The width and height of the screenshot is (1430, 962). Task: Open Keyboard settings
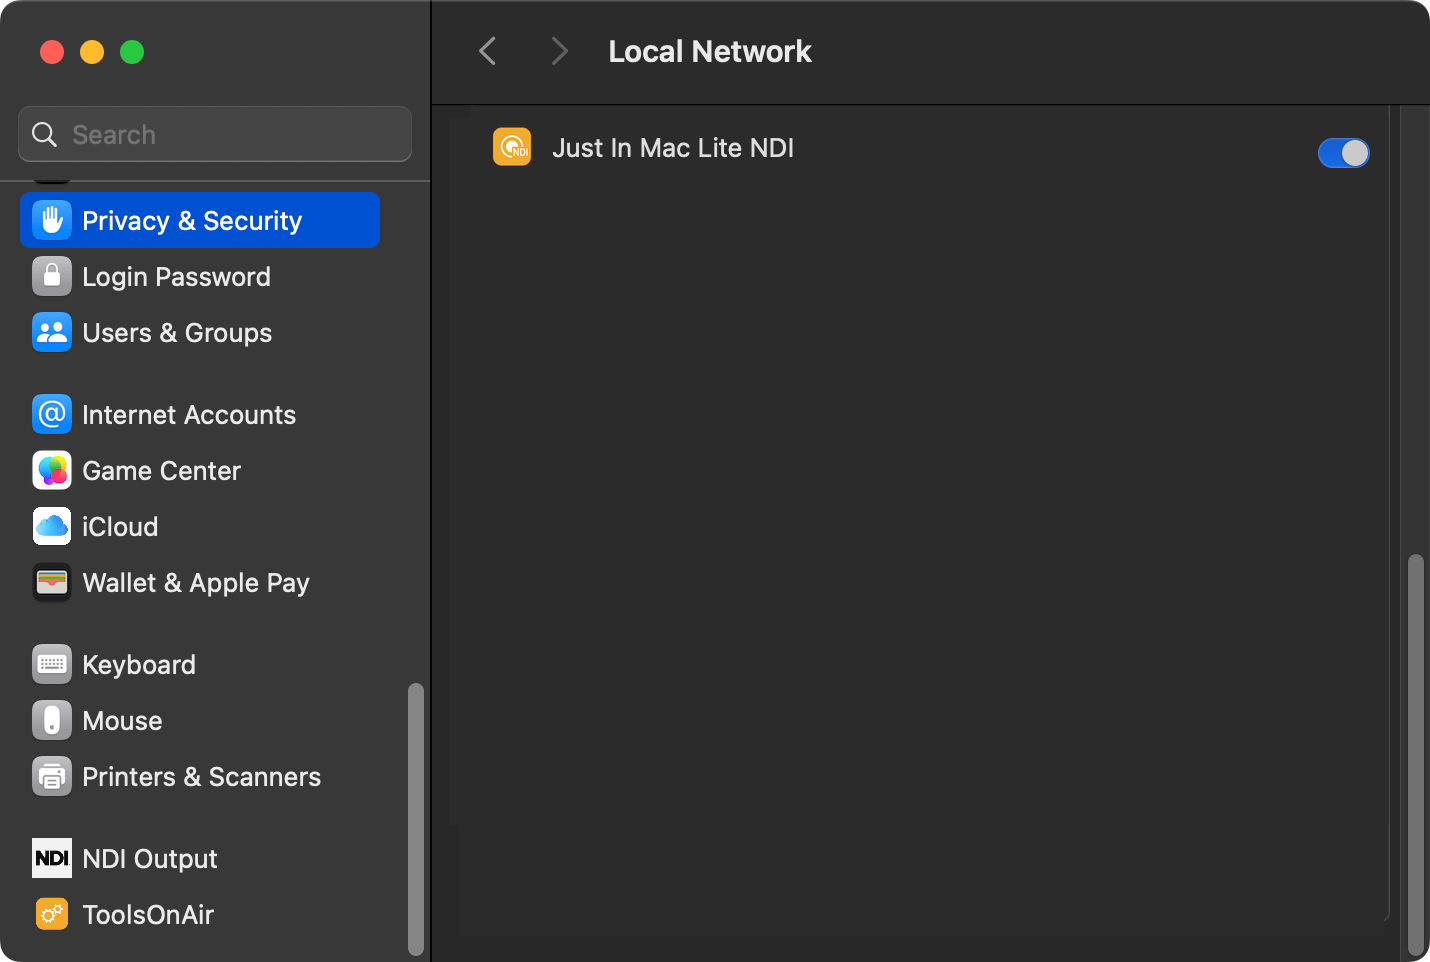coord(200,664)
